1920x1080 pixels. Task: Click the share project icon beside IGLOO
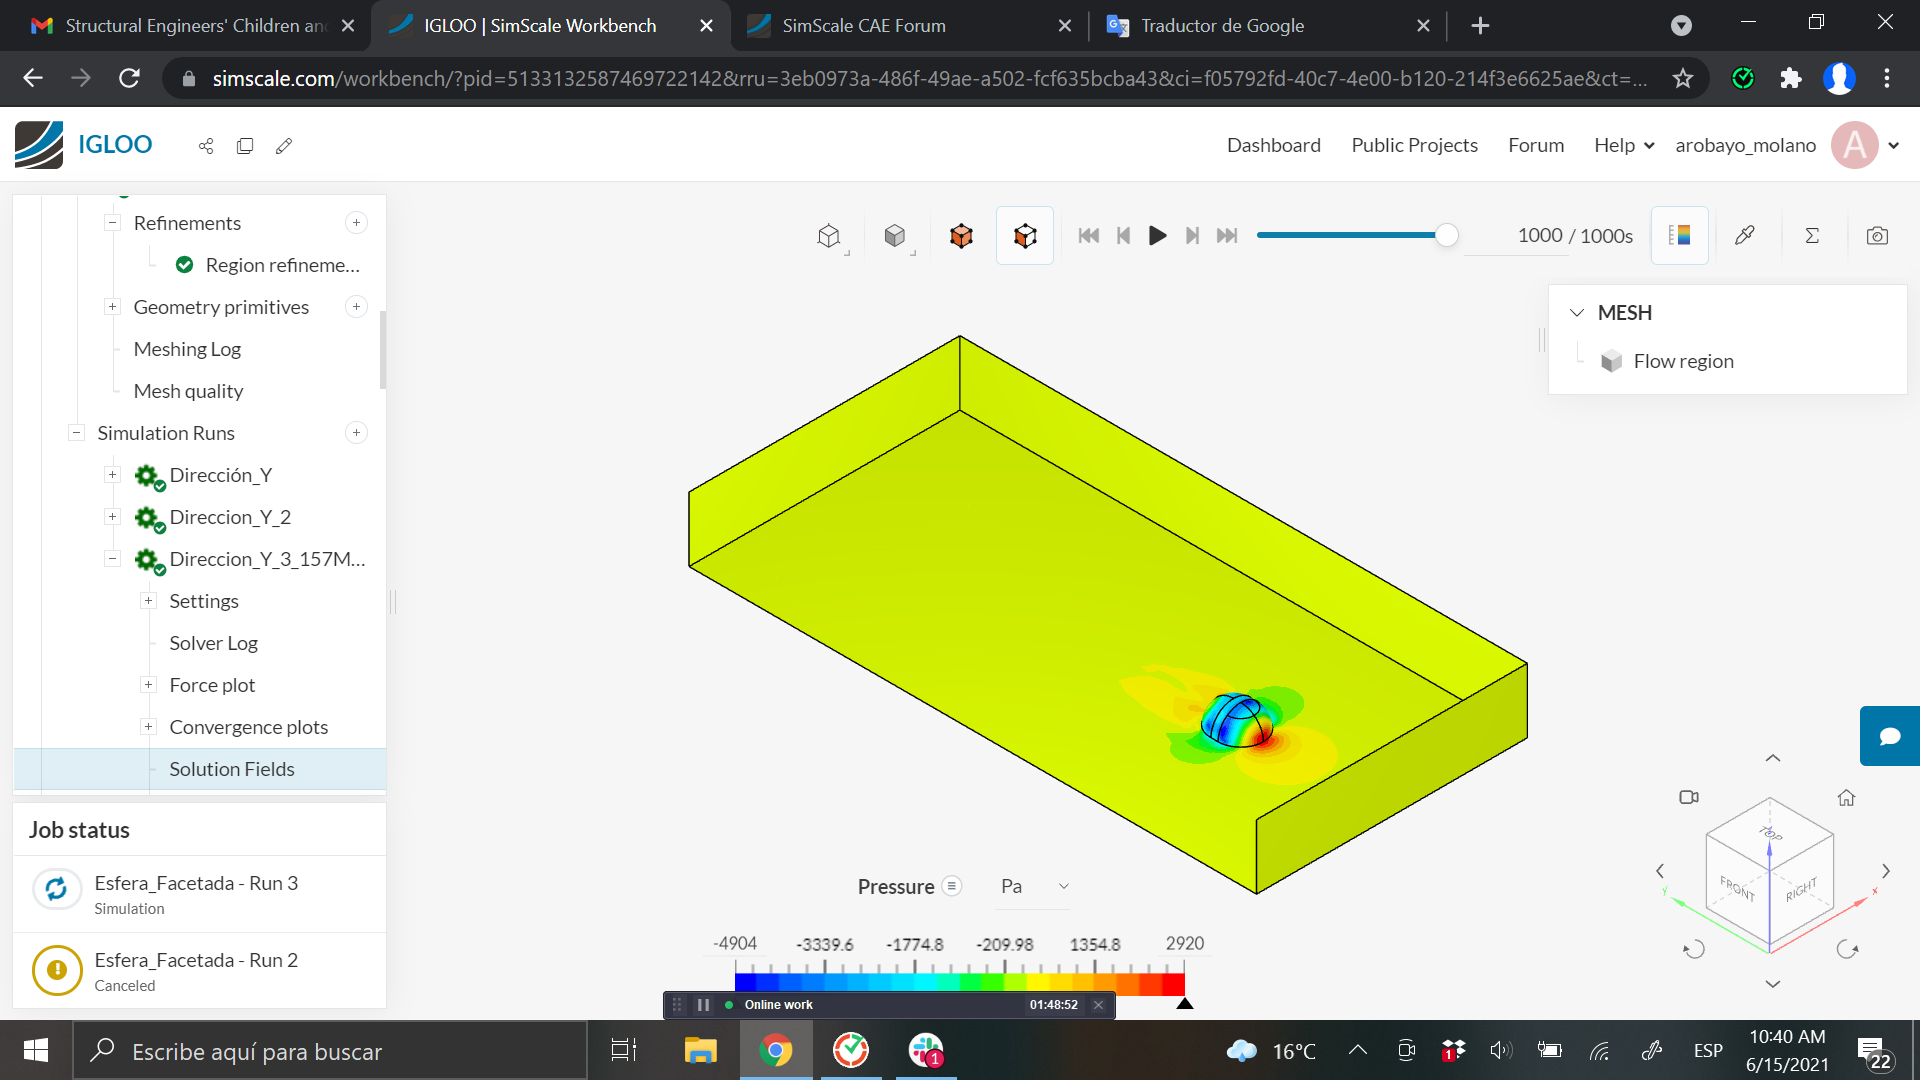click(x=206, y=146)
